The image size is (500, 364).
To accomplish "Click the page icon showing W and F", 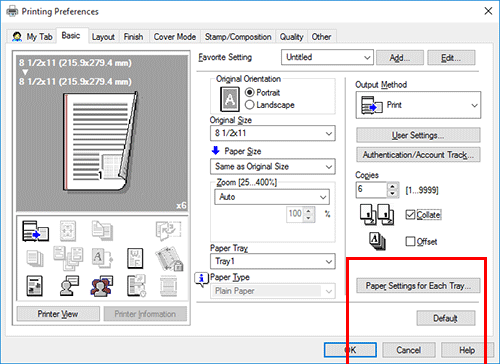I will click(135, 258).
